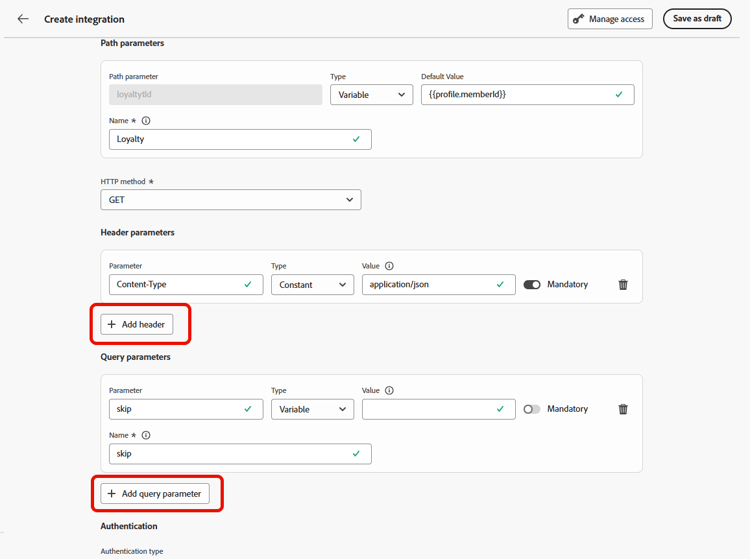Viewport: 750px width, 559px height.
Task: Delete the skip query parameter with trash icon
Action: (x=623, y=409)
